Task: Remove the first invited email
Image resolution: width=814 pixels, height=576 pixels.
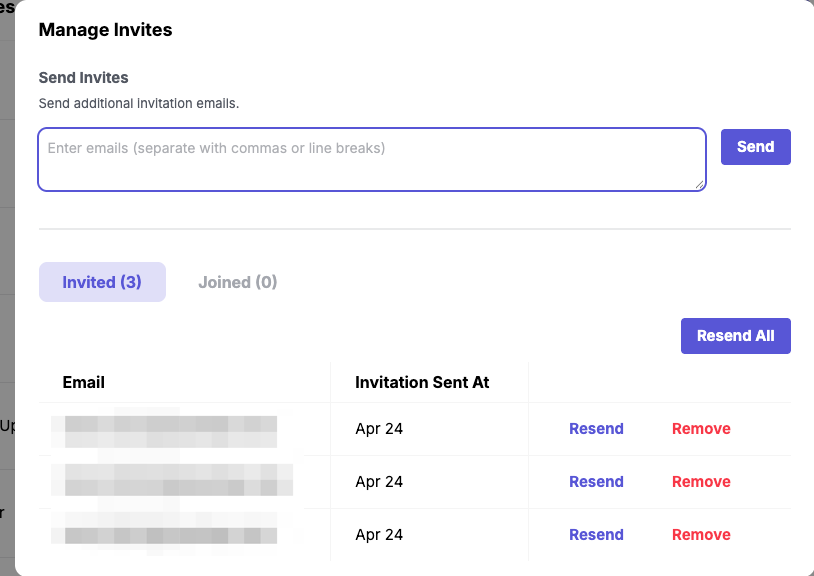Action: 701,429
